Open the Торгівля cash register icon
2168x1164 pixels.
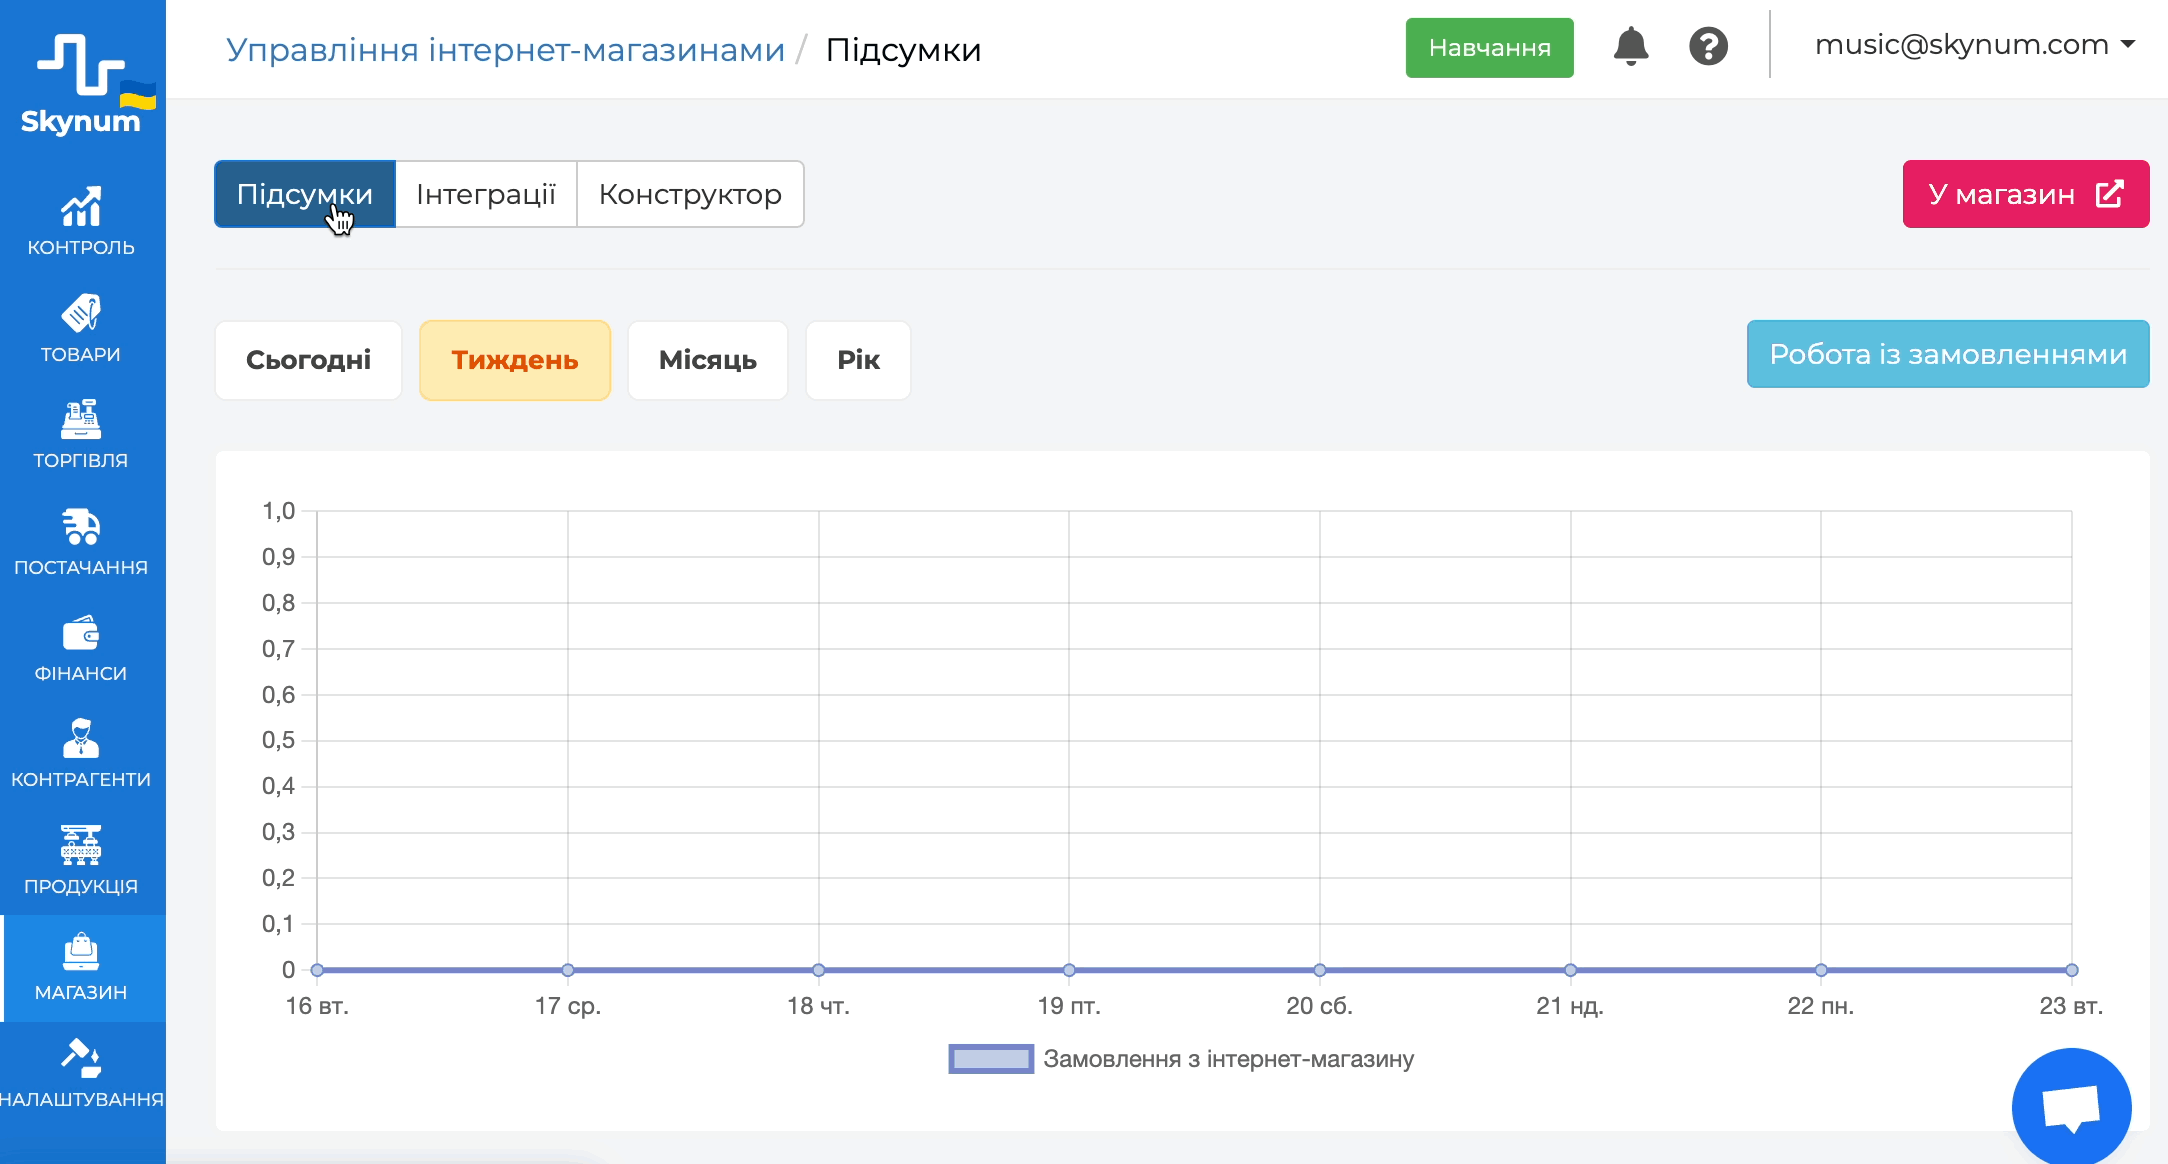81,420
